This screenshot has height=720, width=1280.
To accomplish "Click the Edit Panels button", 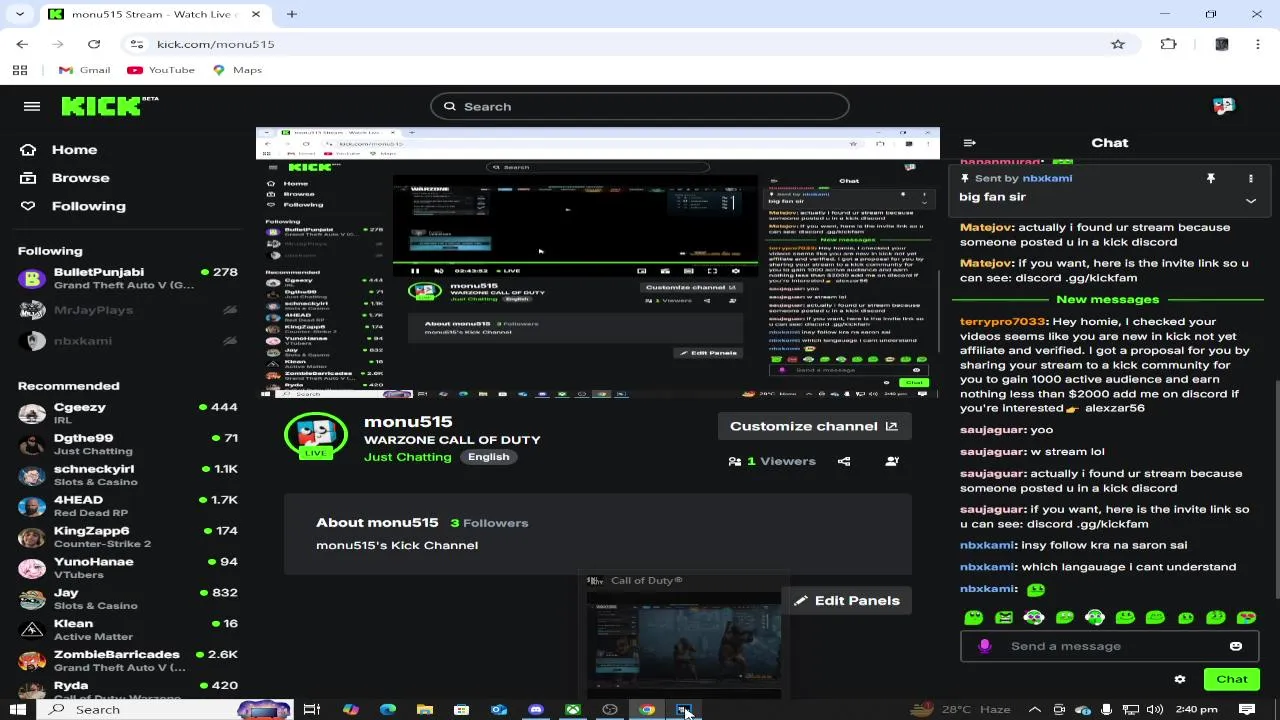I will pos(846,601).
